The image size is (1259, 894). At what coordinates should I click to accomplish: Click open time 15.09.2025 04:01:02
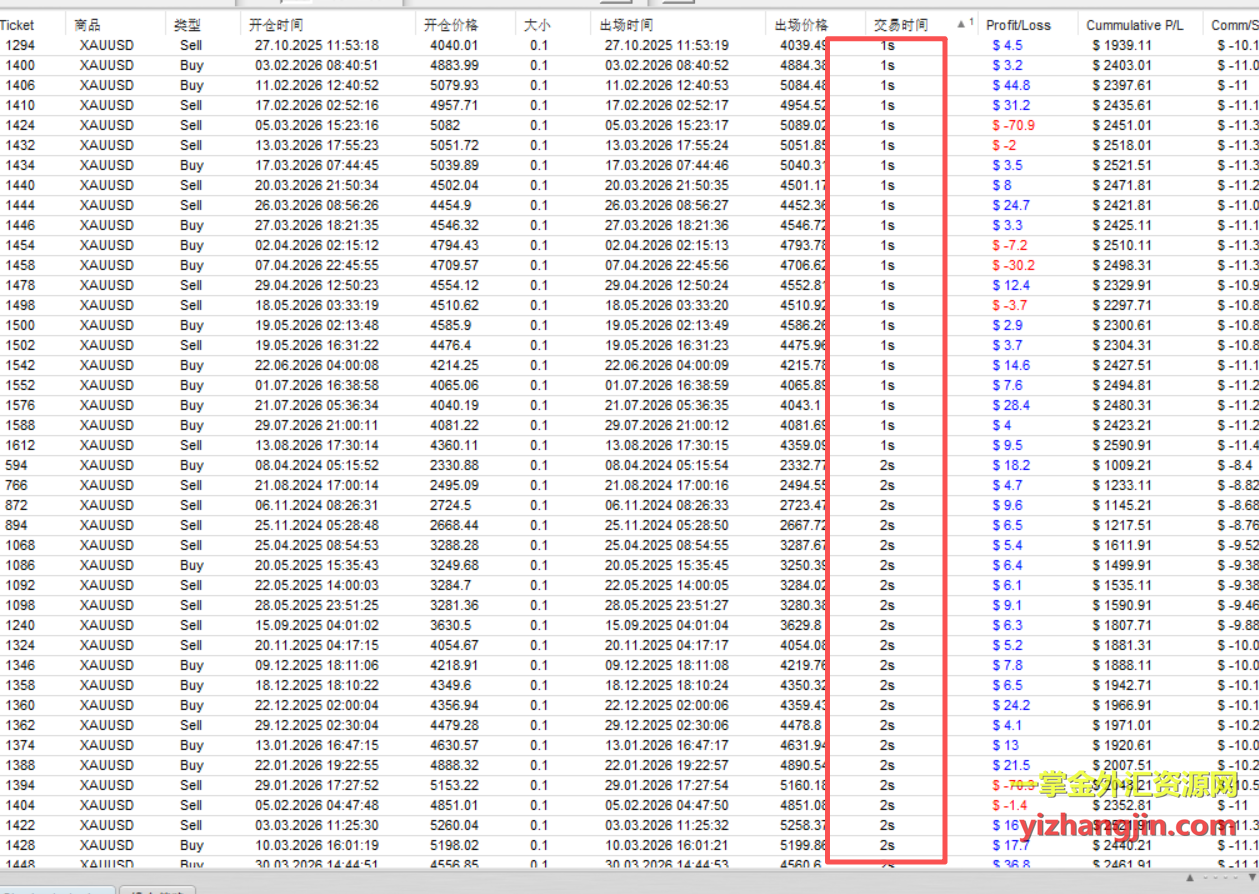(317, 625)
